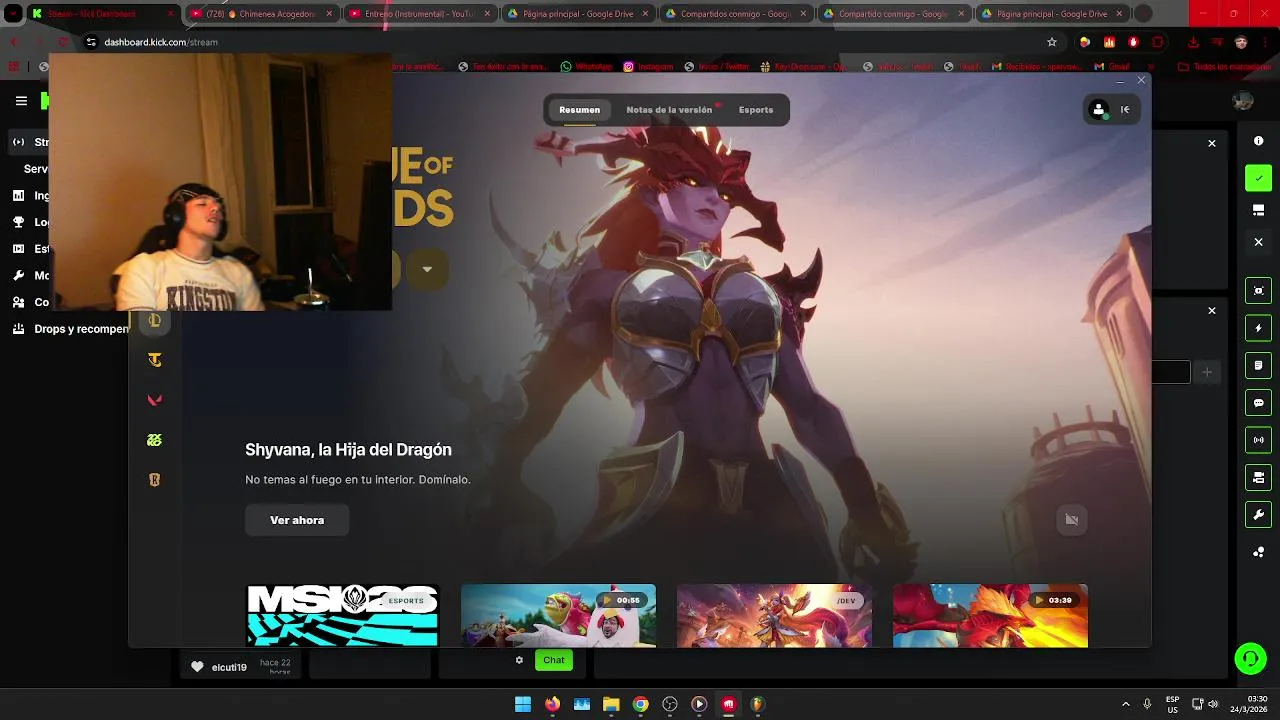Open the Gmail bookmark
Screen dimensions: 1280x720
(x=1112, y=66)
